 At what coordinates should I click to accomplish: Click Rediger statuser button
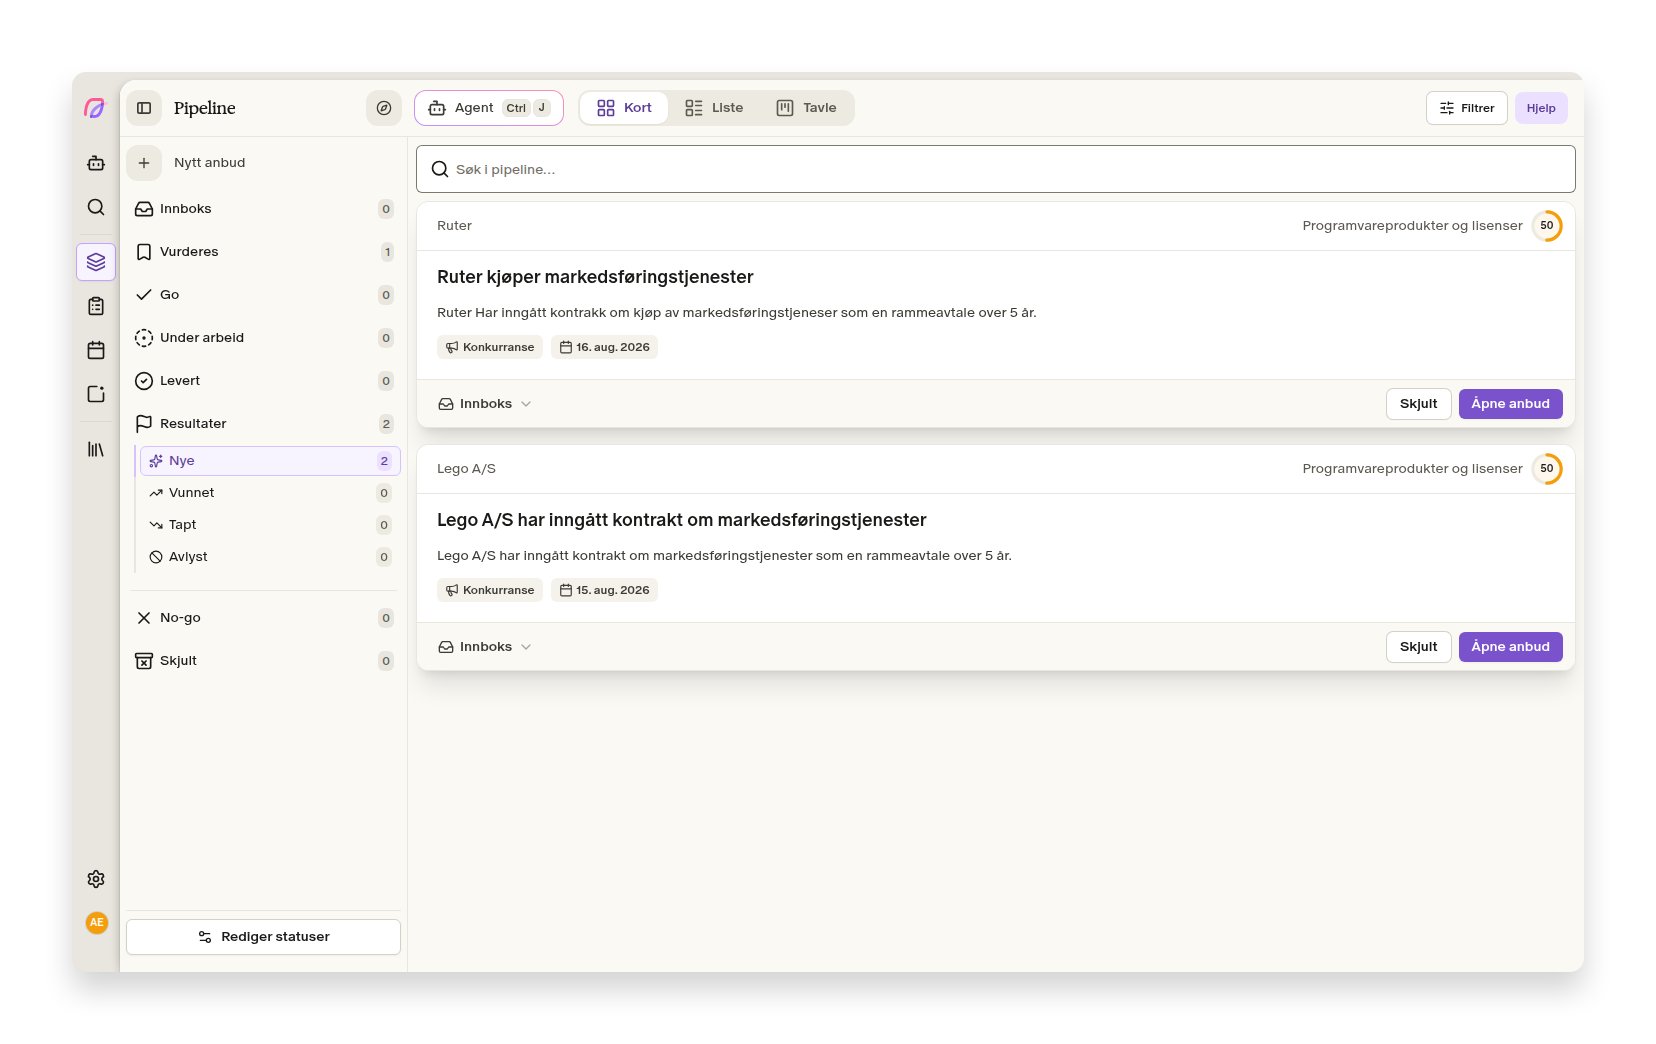[x=264, y=937]
